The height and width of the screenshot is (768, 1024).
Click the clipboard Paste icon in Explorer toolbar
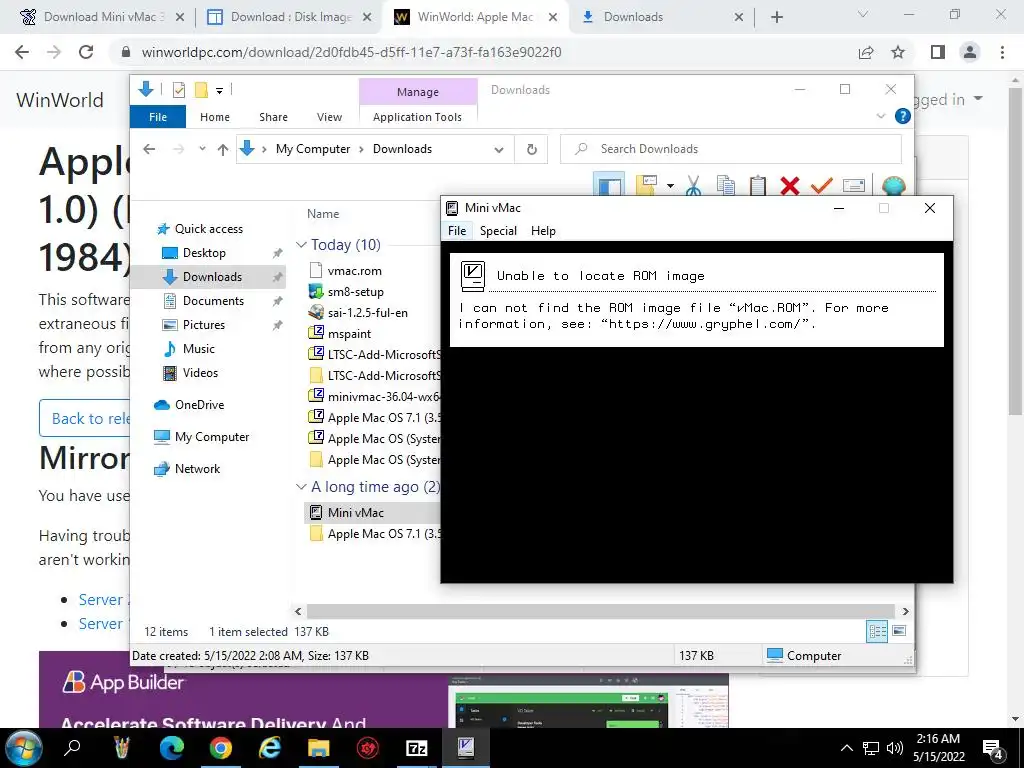click(758, 185)
